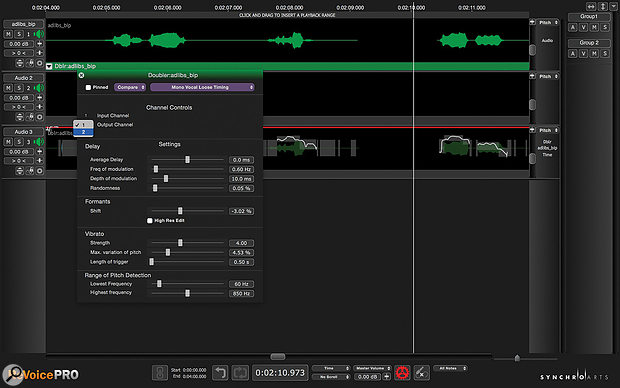Click the Group 2 button
Viewport: 620px width, 388px height.
[x=589, y=43]
